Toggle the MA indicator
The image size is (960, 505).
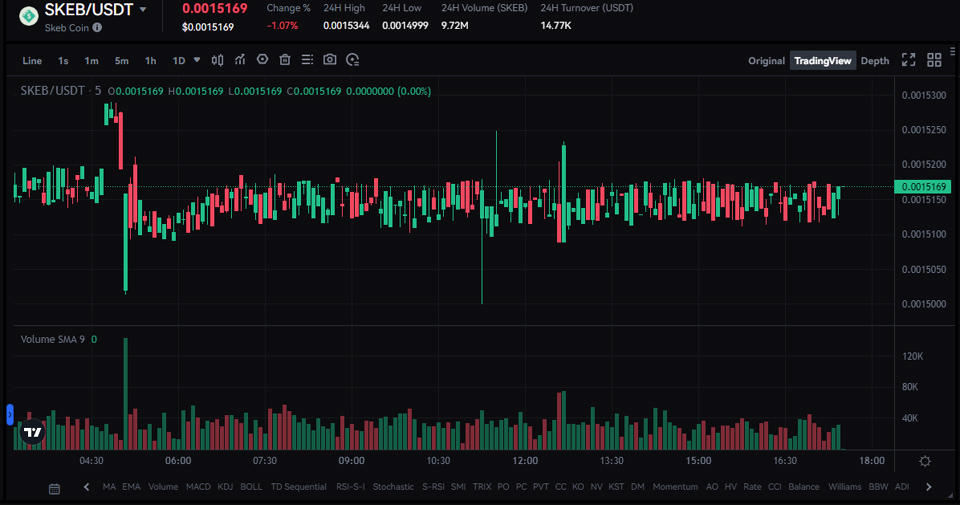(x=109, y=487)
